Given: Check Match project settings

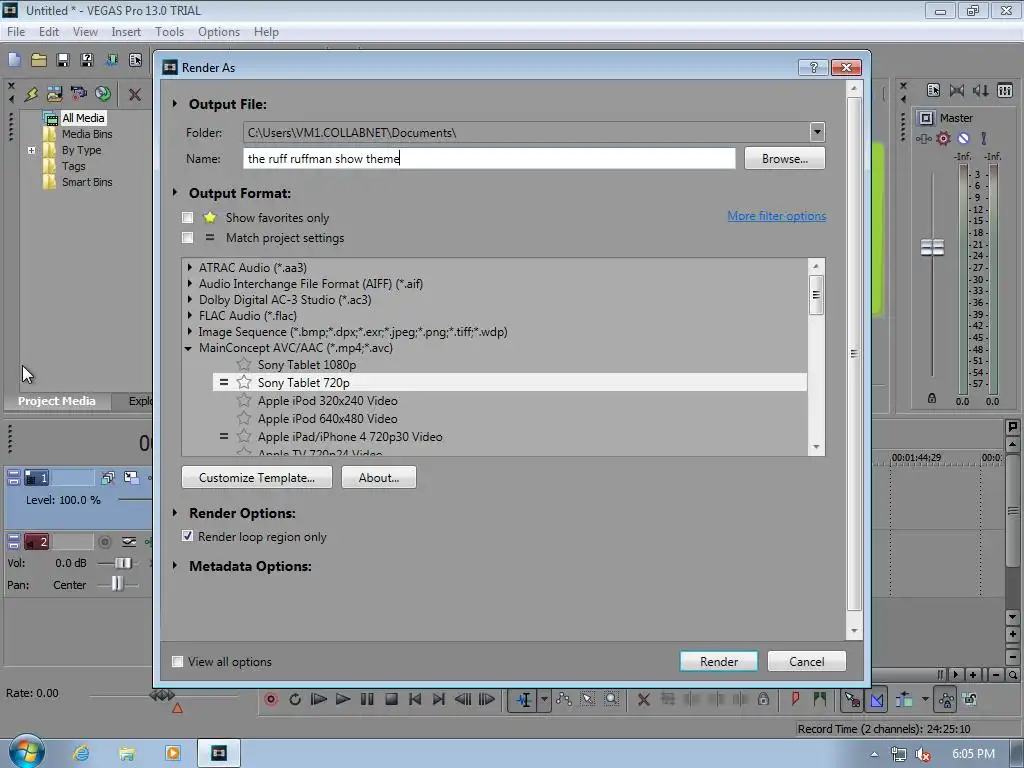Looking at the screenshot, I should click(187, 238).
